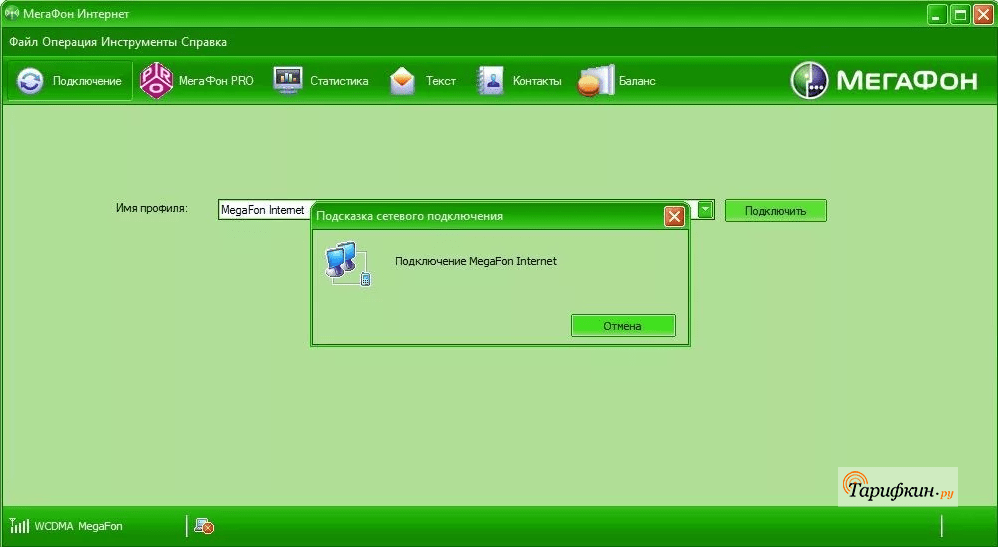The width and height of the screenshot is (998, 547).
Task: Click the Подключение sync arrows icon
Action: 30,81
